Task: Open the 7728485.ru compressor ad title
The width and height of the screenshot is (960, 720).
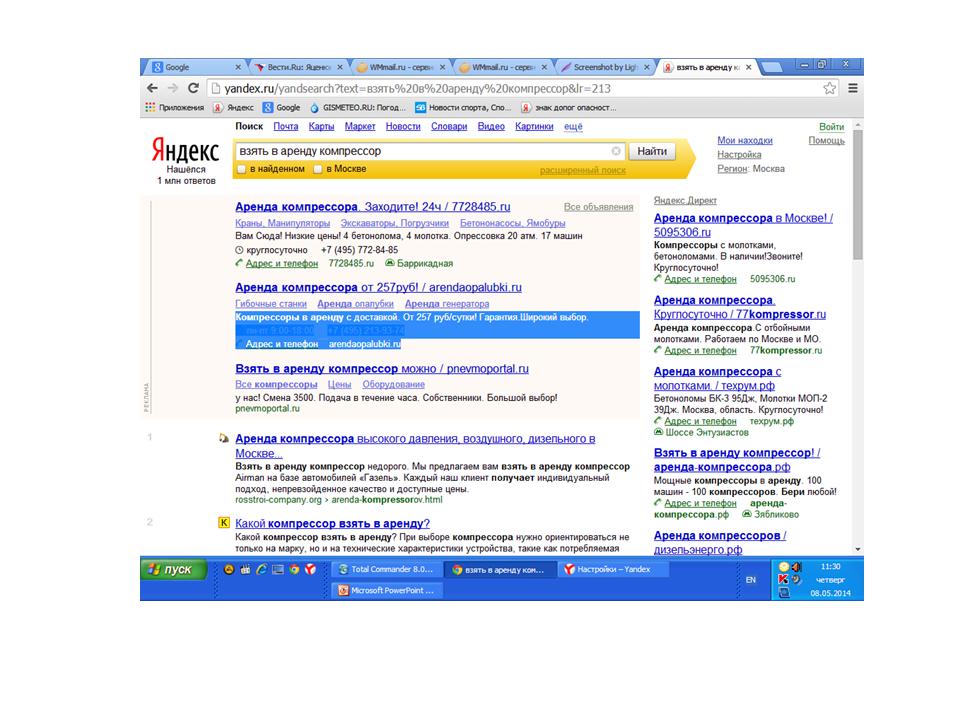Action: [x=373, y=207]
